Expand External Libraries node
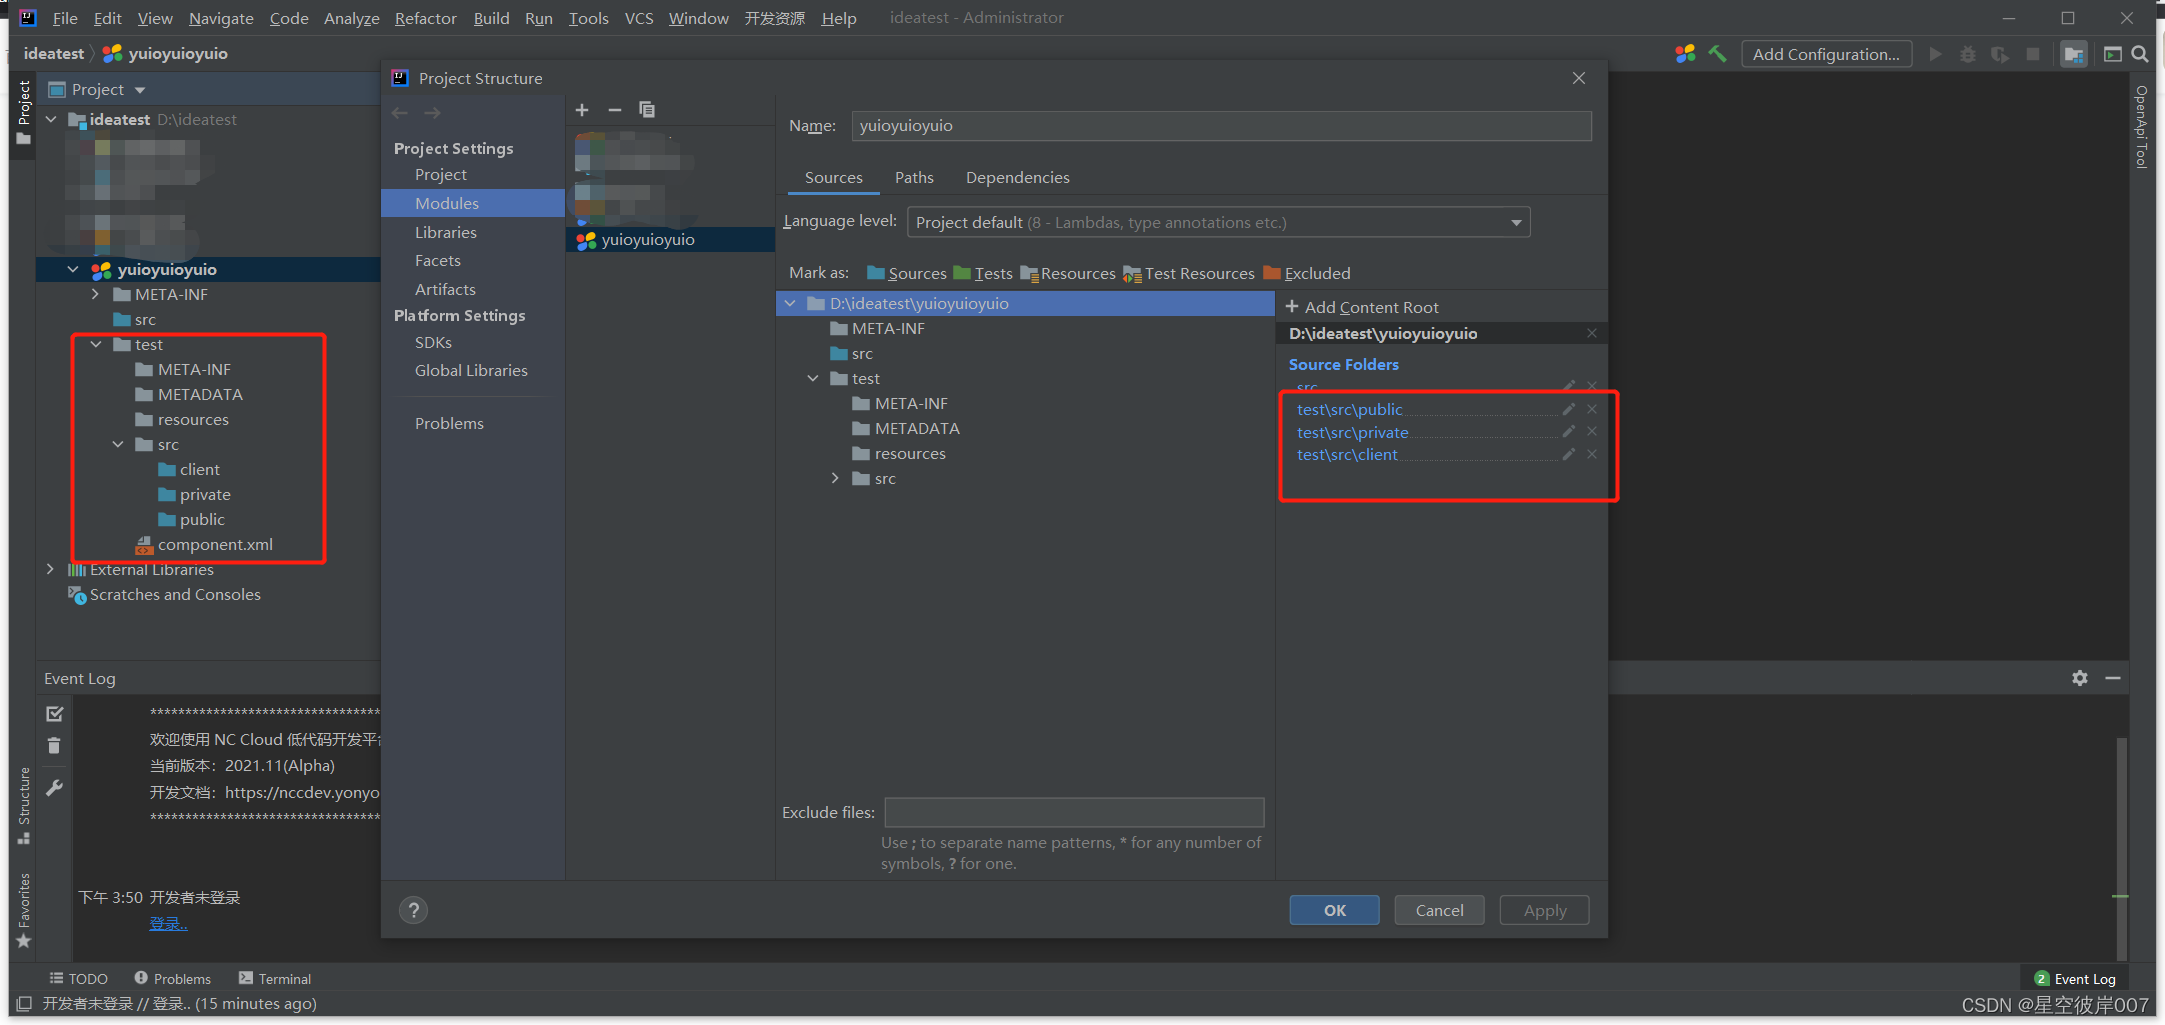The image size is (2165, 1025). point(50,569)
